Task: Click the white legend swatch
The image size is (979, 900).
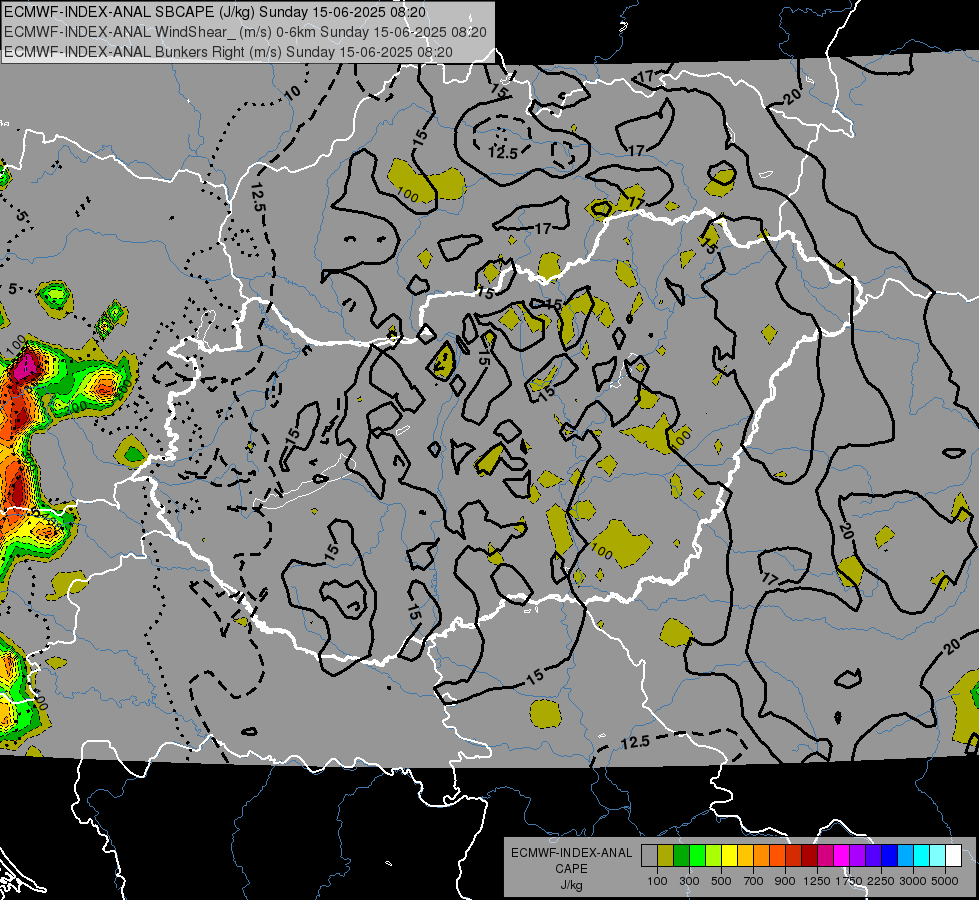Action: click(x=953, y=856)
